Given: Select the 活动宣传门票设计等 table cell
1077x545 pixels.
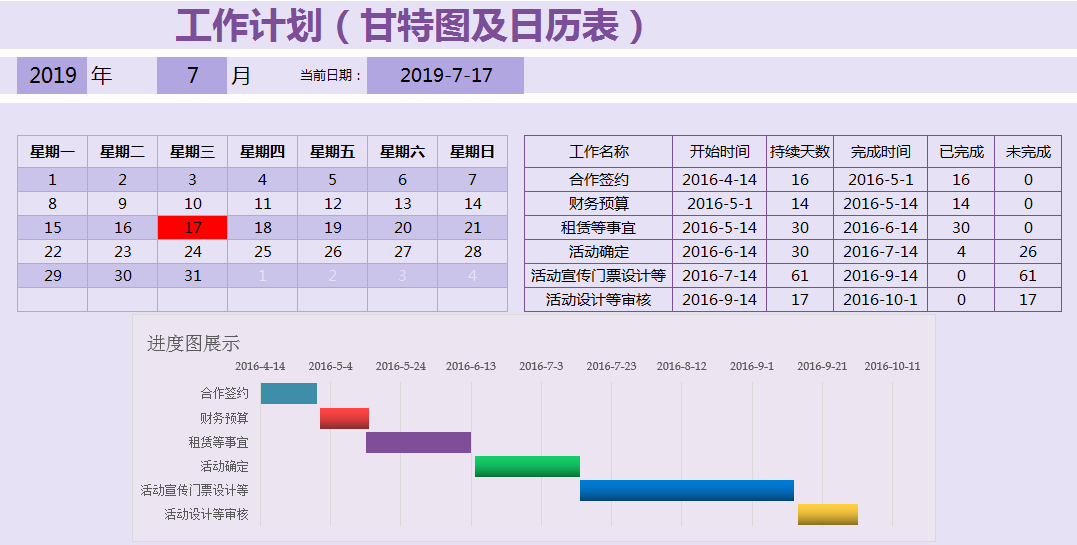Looking at the screenshot, I should [598, 276].
